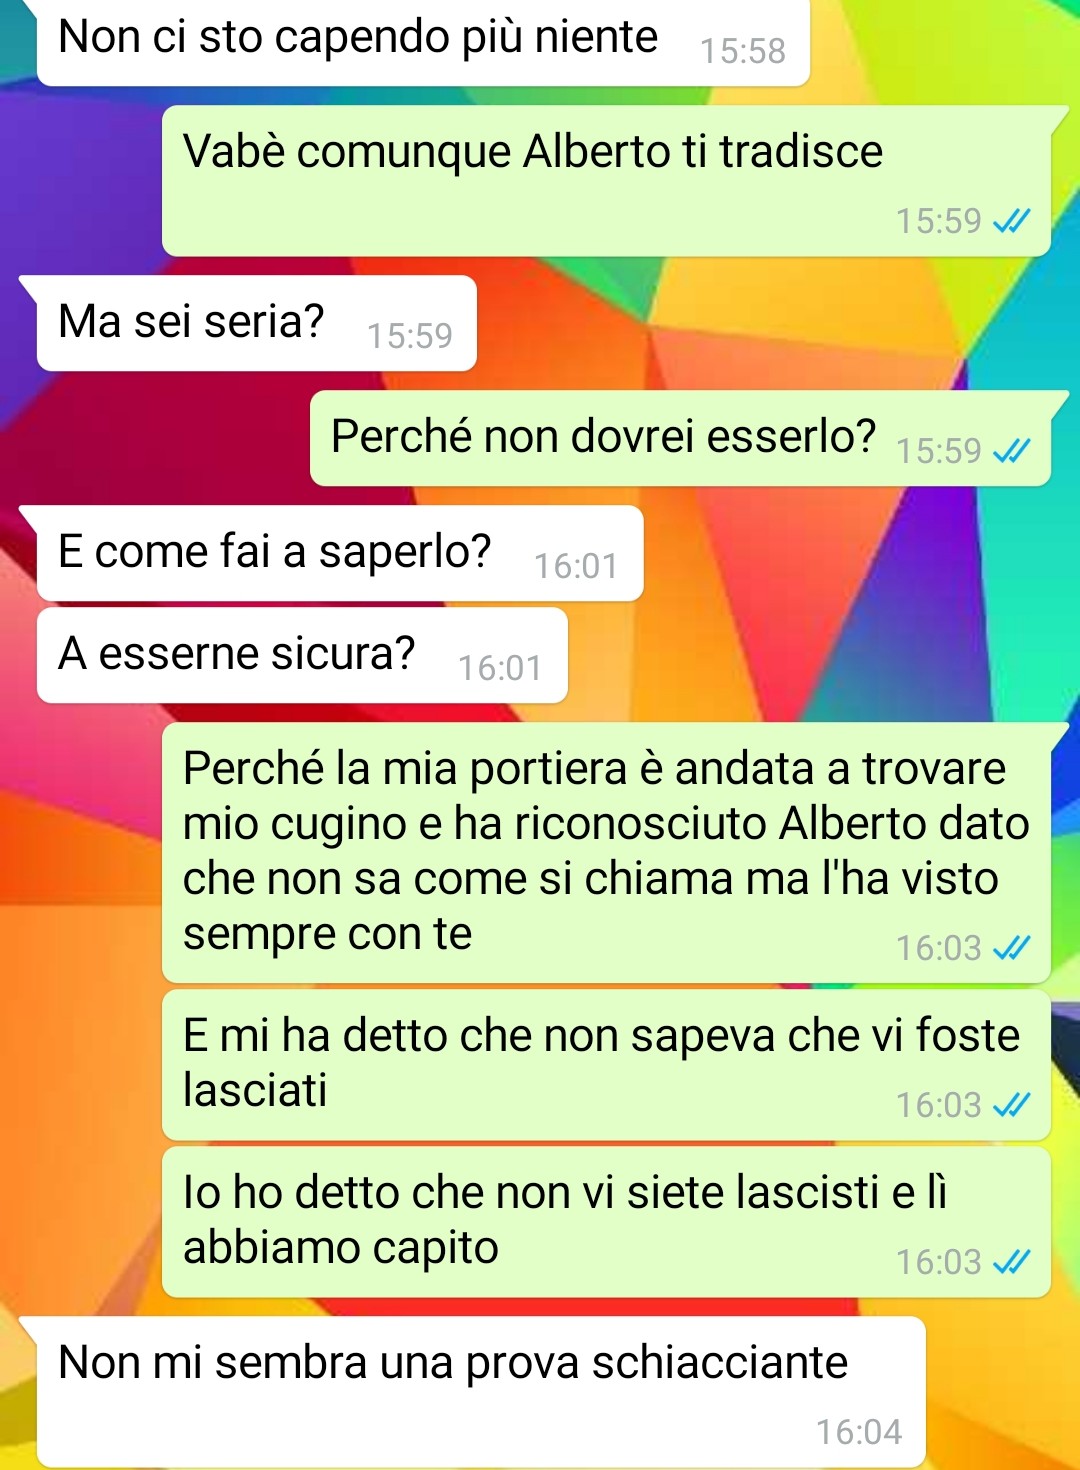Tap the 15:58 timestamp on first message
1080x1470 pixels.
(743, 51)
